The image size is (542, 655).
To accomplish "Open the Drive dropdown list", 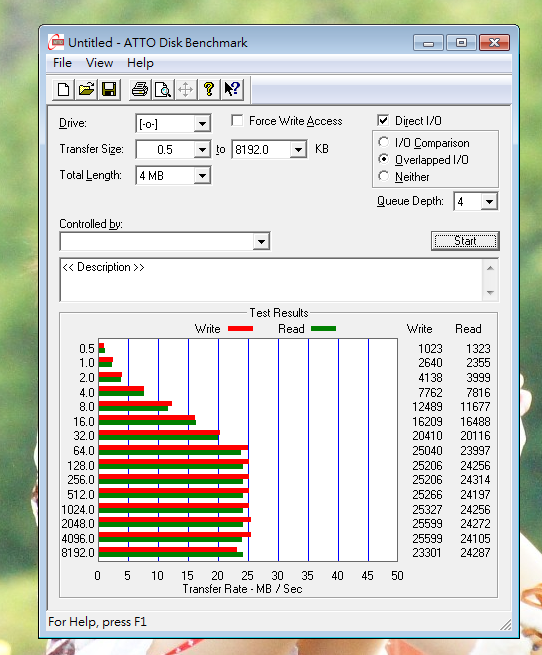I will pos(202,124).
